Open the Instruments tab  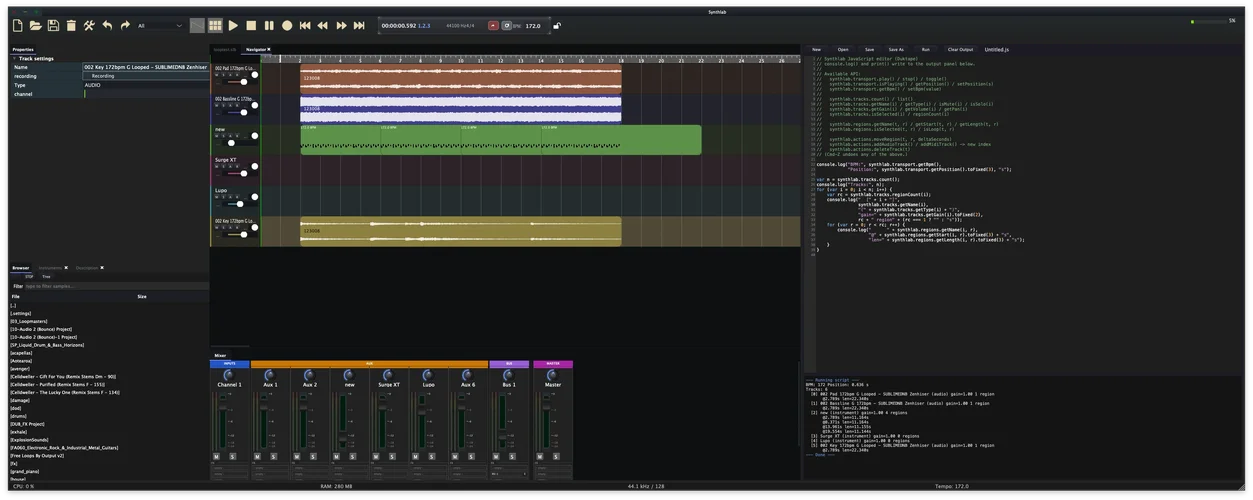50,268
